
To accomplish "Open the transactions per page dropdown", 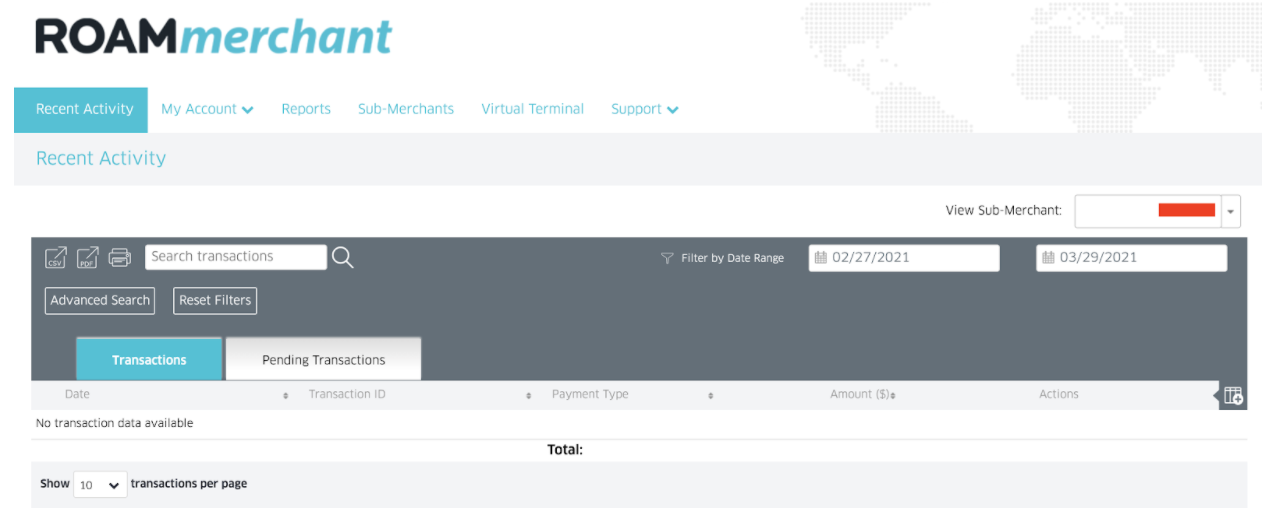I will point(100,485).
